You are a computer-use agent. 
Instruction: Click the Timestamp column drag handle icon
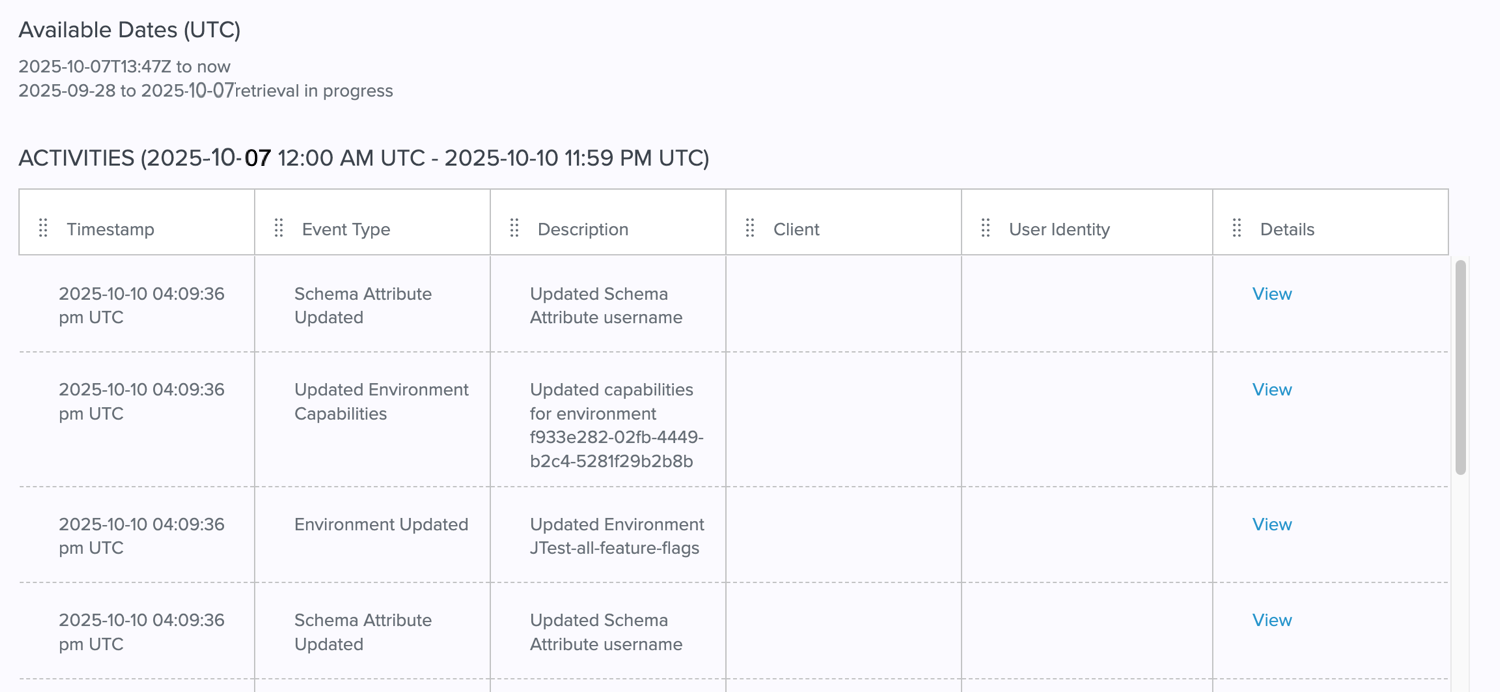(x=43, y=227)
